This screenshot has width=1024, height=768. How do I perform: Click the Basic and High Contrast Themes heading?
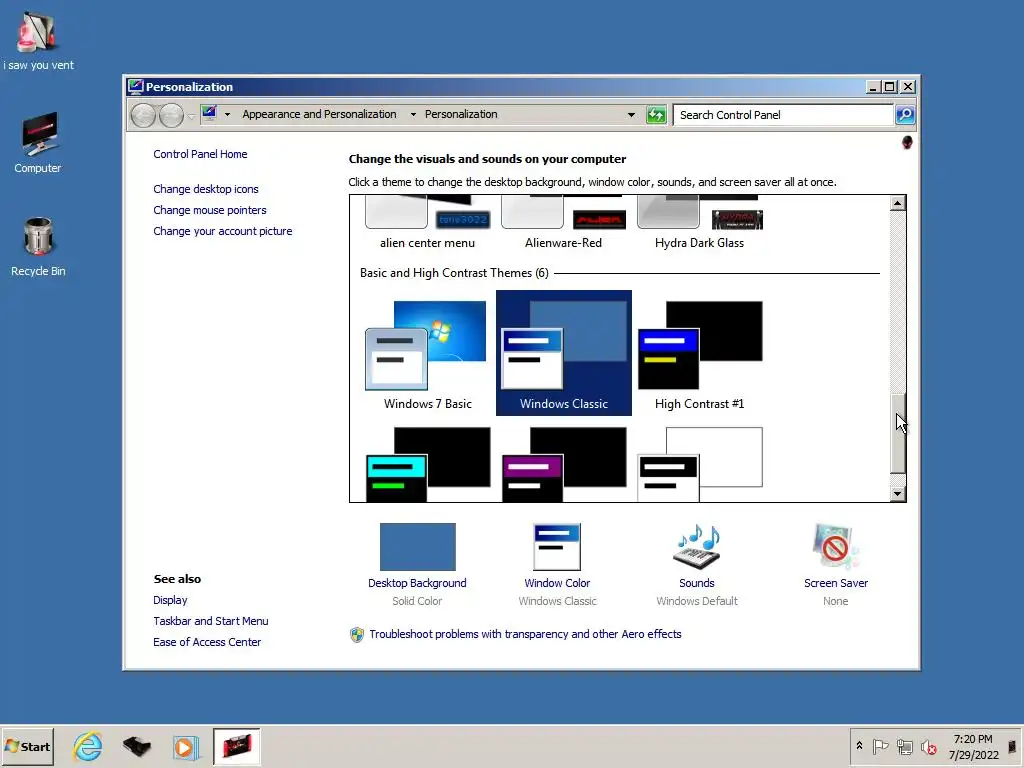pos(454,273)
